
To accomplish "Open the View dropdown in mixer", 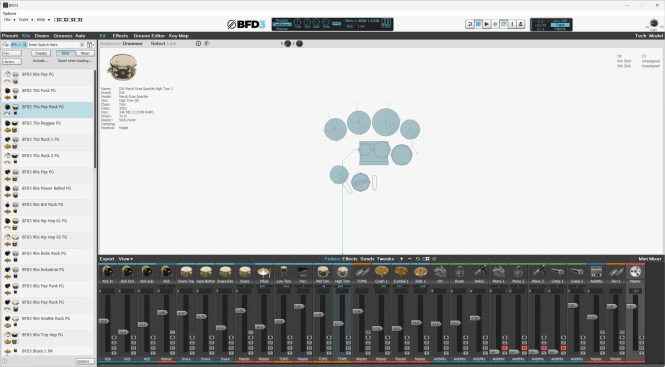I will click(126, 259).
